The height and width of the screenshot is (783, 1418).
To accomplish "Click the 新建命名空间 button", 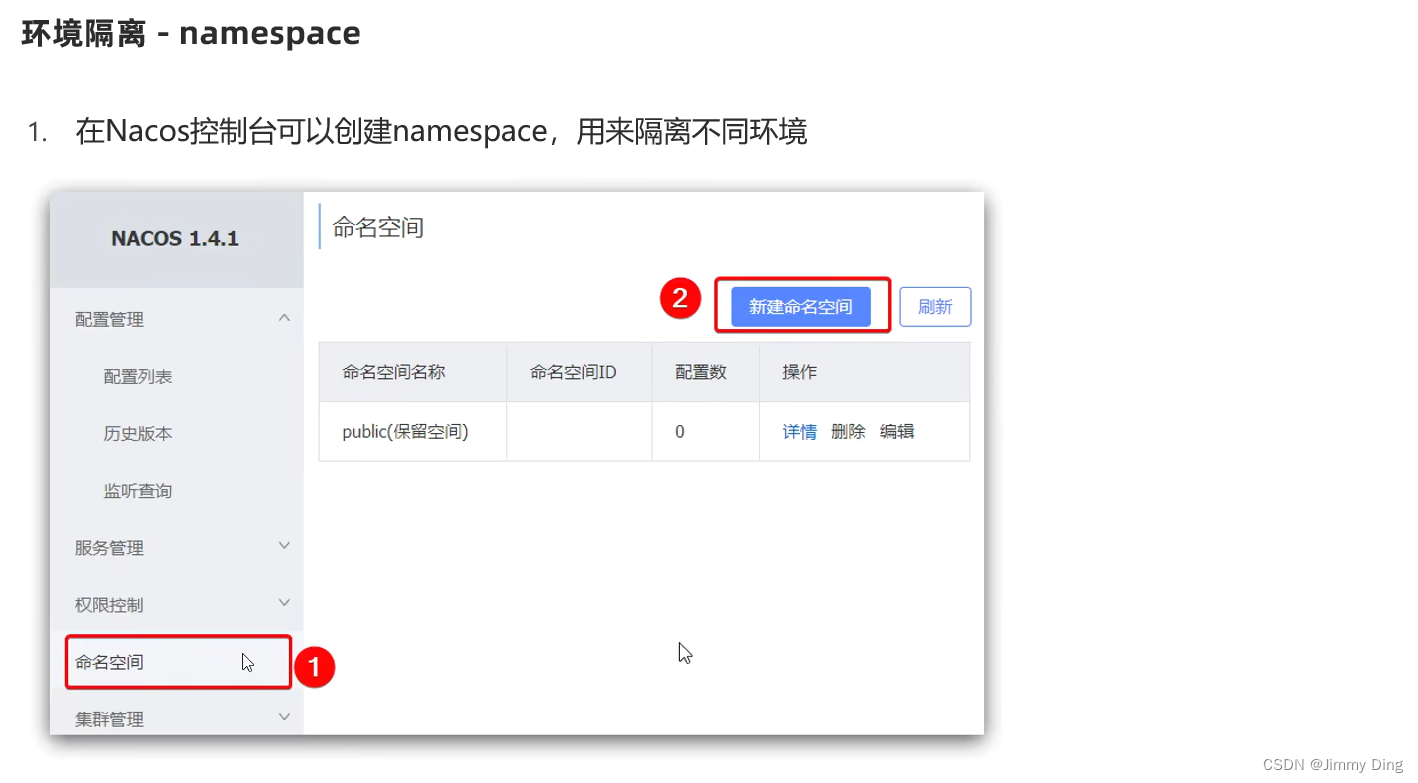I will point(800,307).
